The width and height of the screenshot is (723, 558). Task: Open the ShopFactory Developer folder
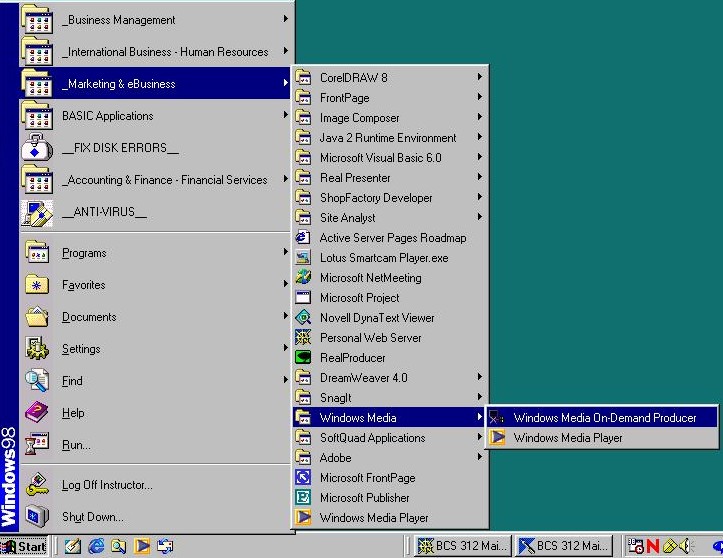(x=390, y=197)
